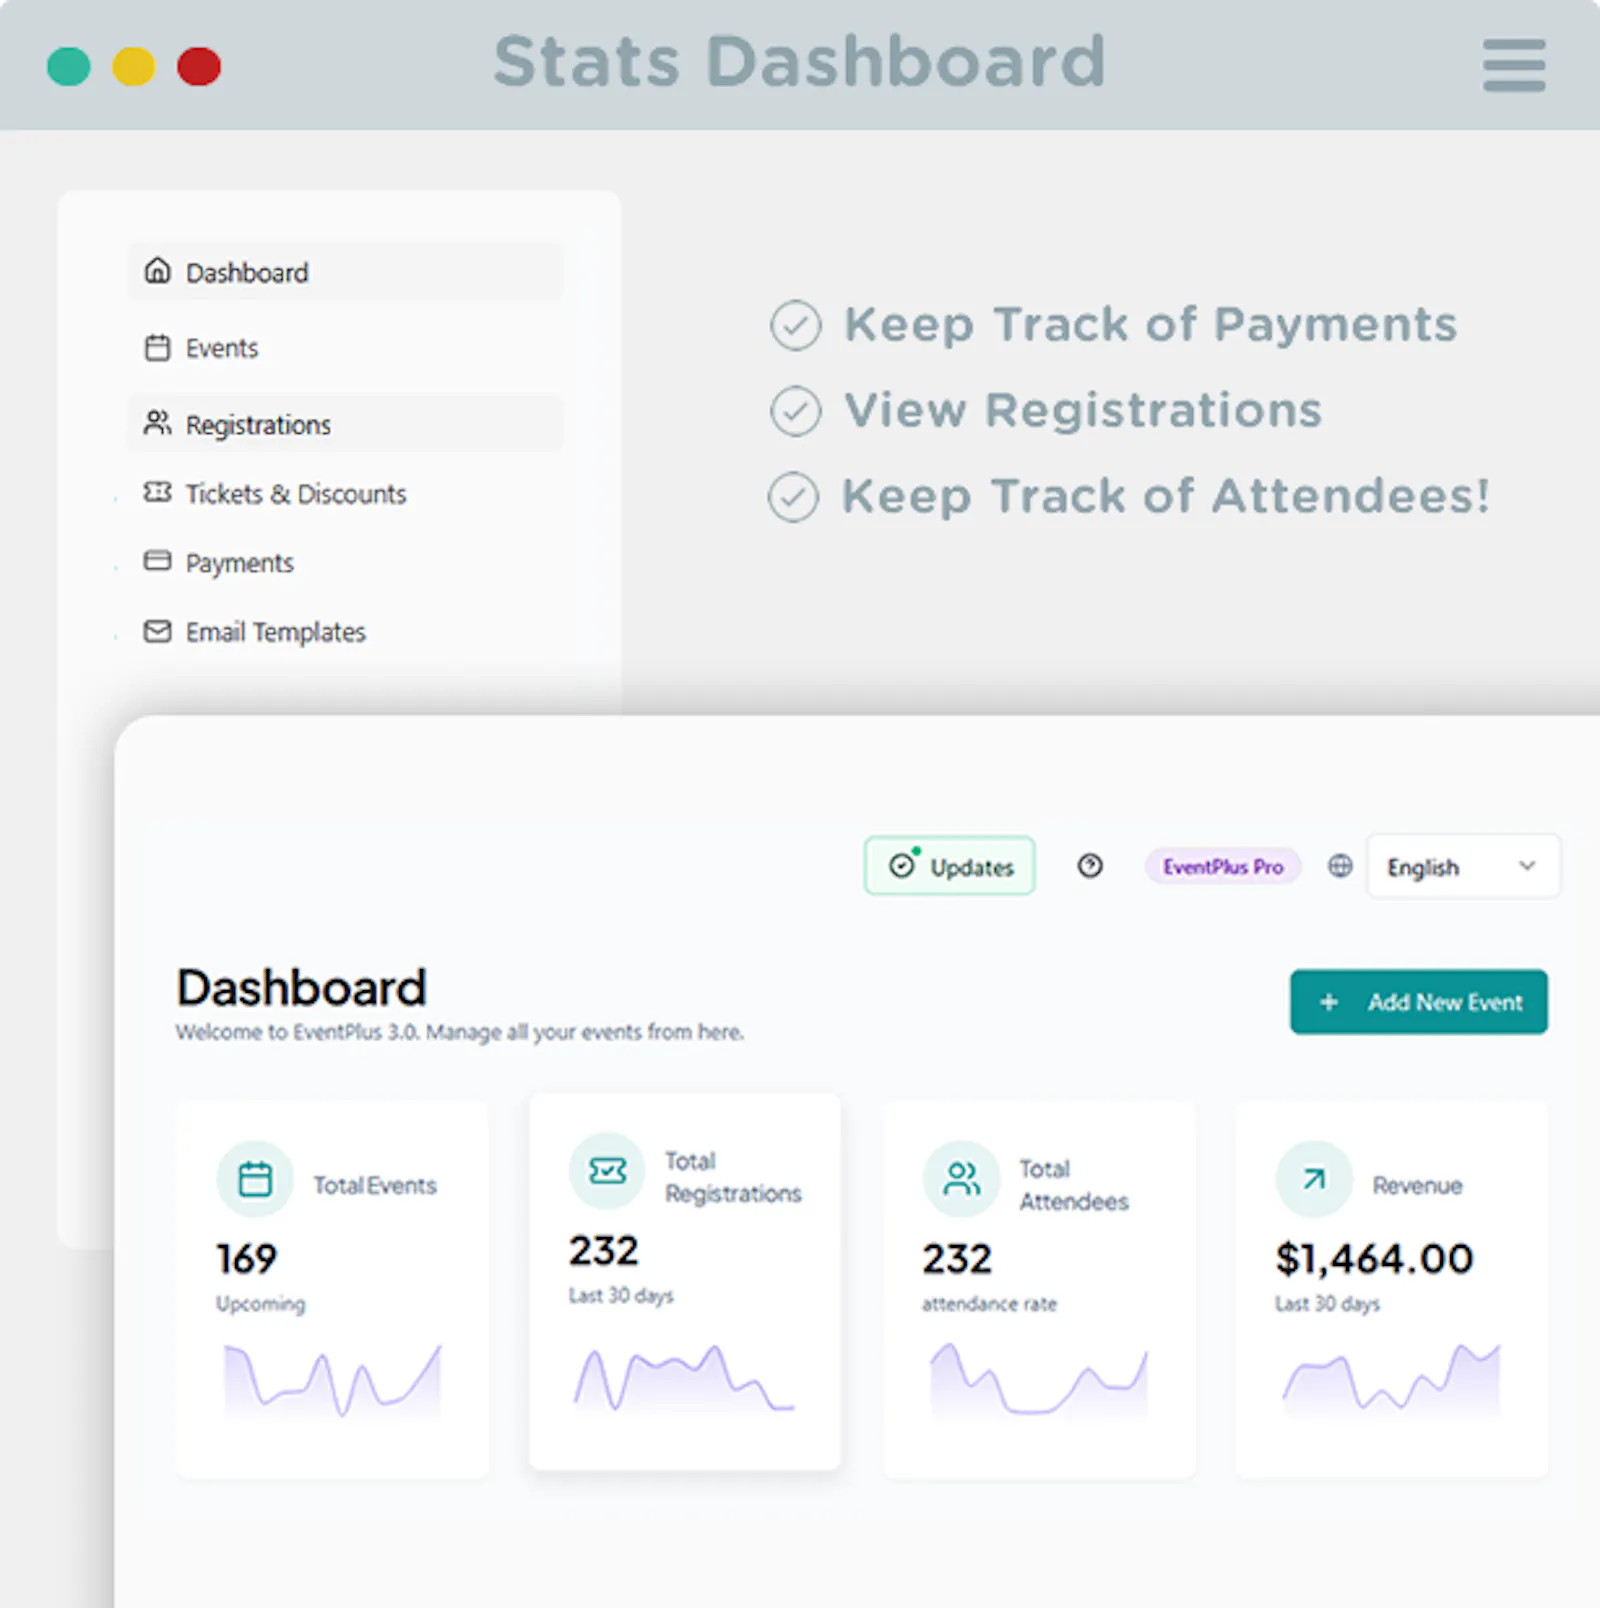This screenshot has height=1608, width=1600.
Task: Click the Total Attendees sparkline chart
Action: click(x=1038, y=1380)
